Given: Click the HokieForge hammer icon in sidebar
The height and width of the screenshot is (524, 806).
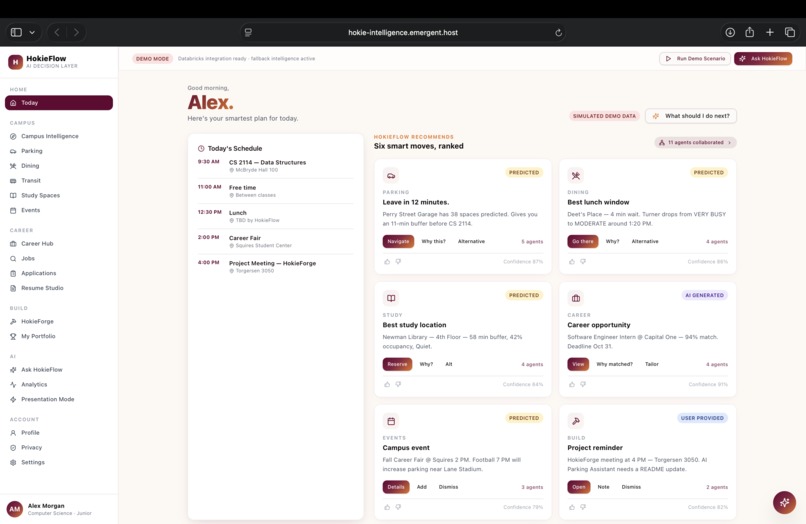Looking at the screenshot, I should pyautogui.click(x=13, y=321).
